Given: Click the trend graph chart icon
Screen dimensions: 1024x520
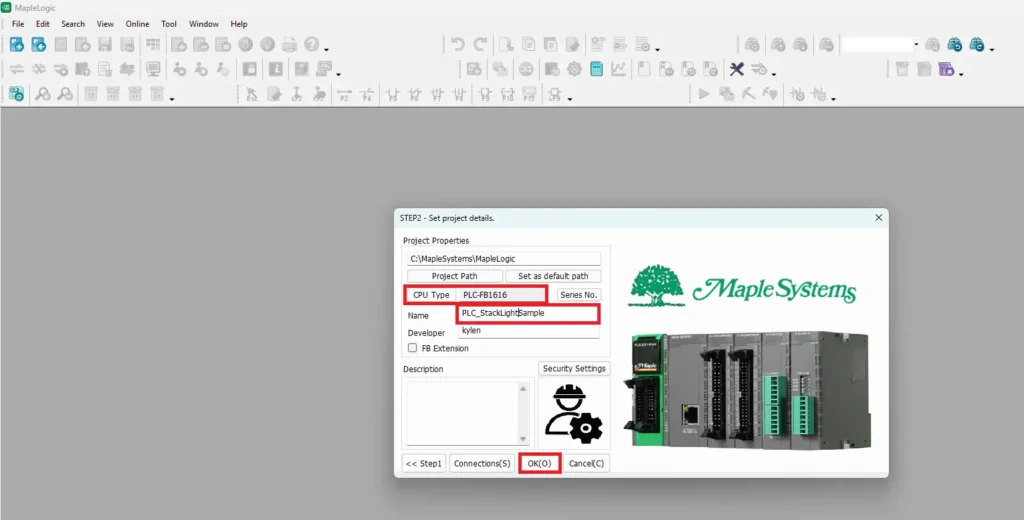Looking at the screenshot, I should pyautogui.click(x=618, y=69).
